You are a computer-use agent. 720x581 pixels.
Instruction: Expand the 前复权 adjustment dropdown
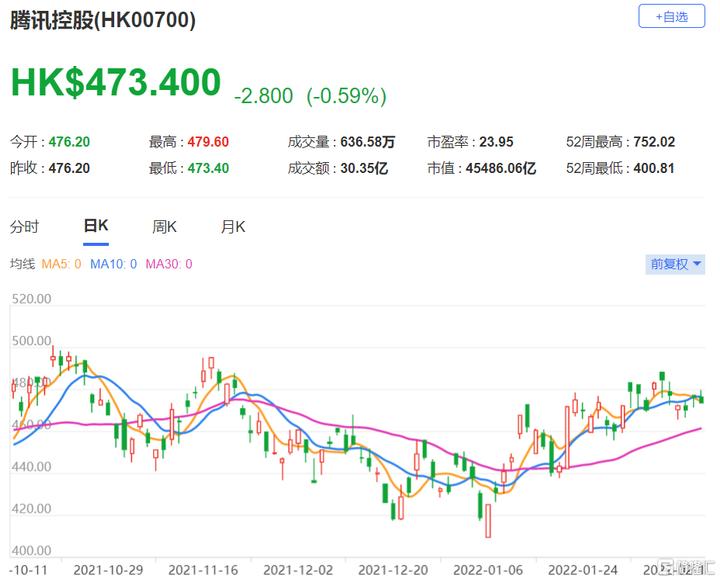675,264
